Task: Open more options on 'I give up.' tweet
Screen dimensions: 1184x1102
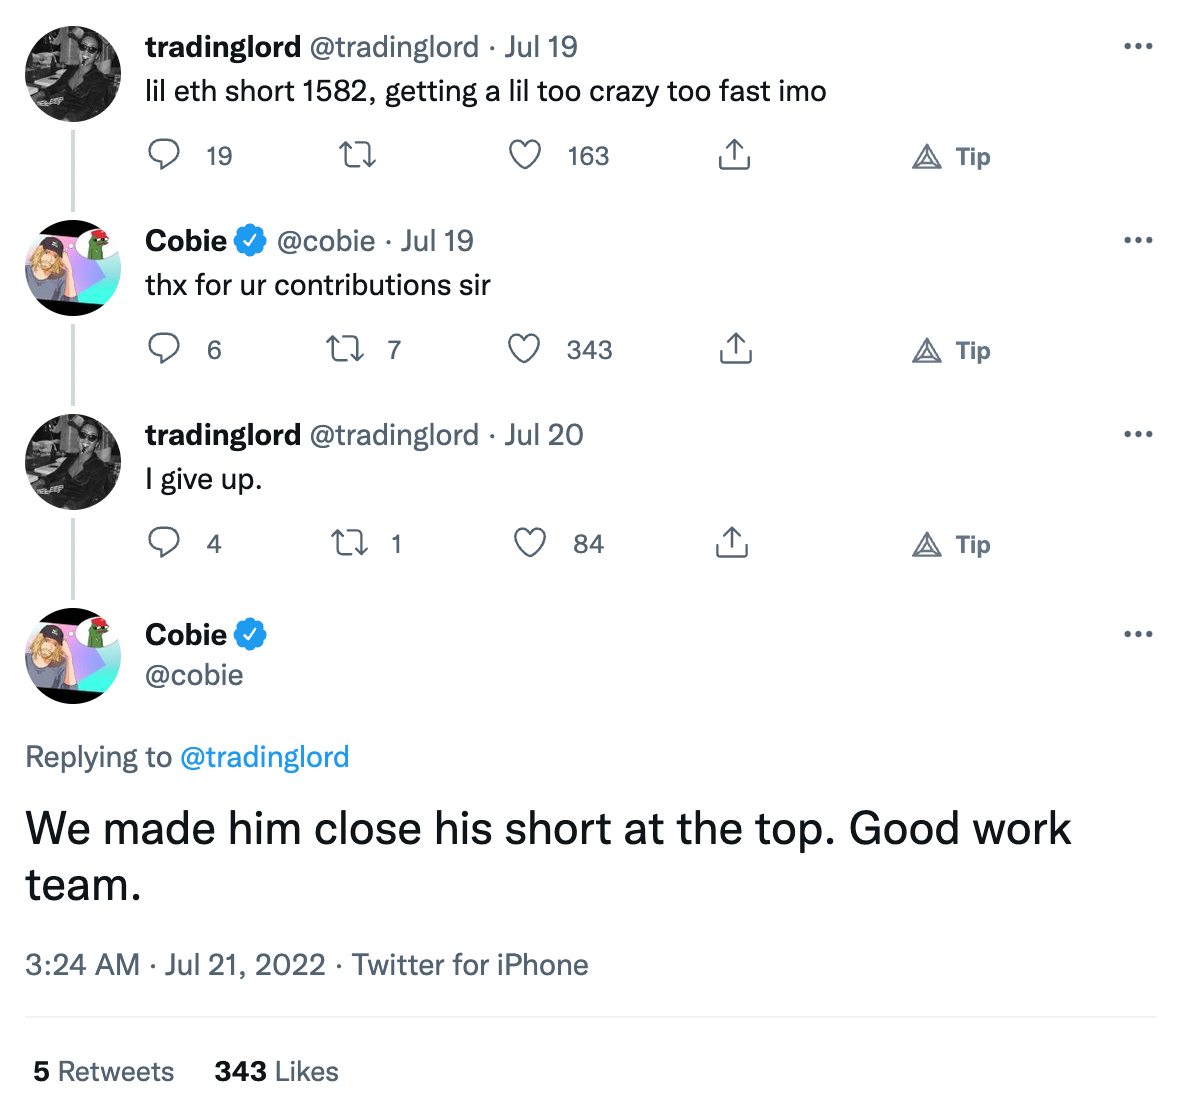Action: pos(1138,434)
